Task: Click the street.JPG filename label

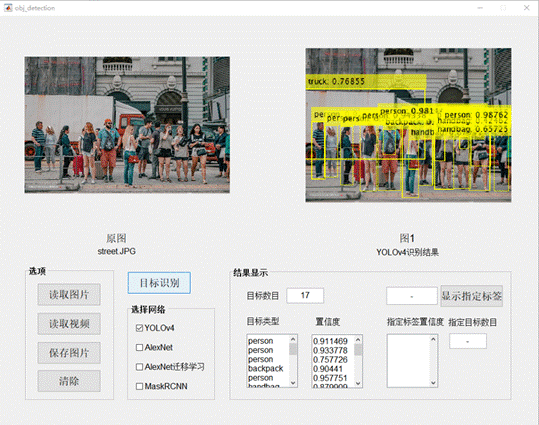Action: coord(117,251)
